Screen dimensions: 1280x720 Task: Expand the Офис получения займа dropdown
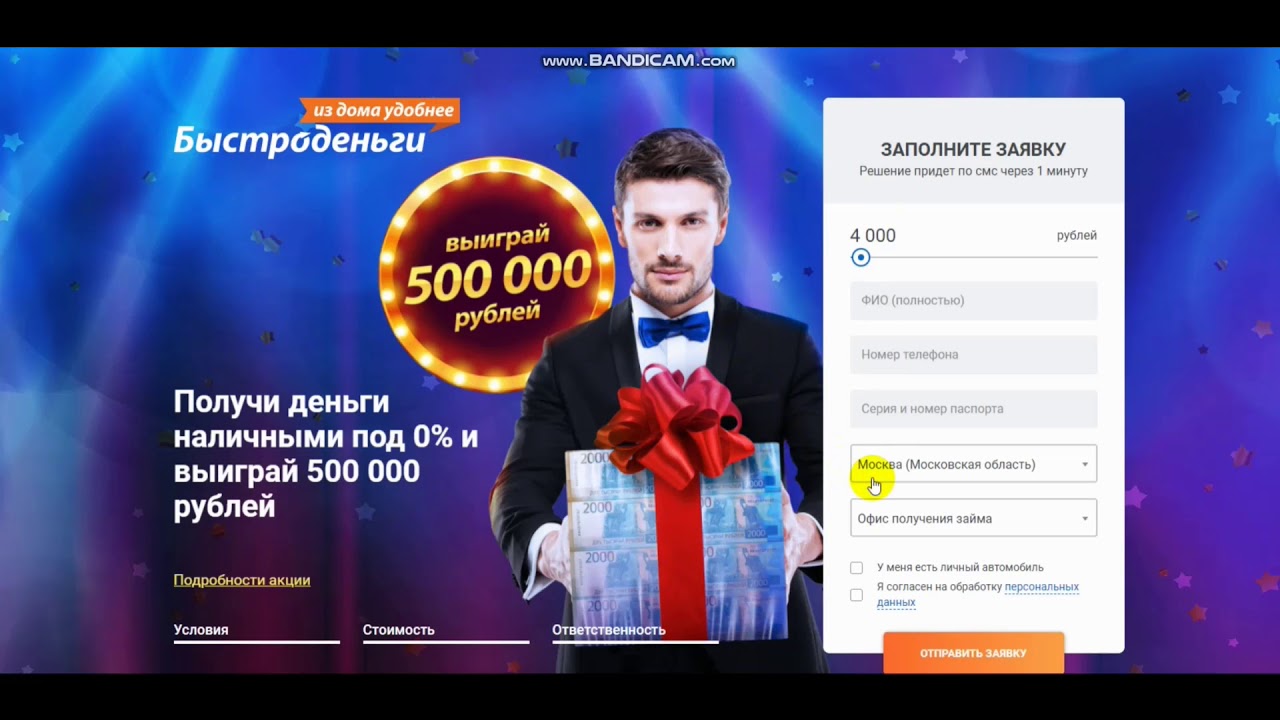[x=973, y=518]
